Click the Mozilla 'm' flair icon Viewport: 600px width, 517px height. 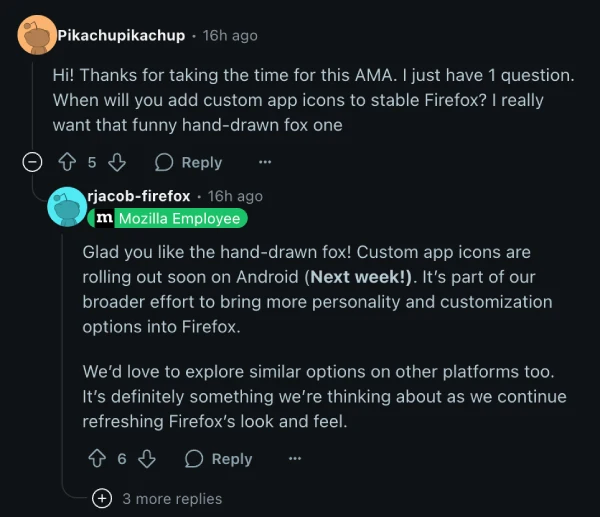point(104,218)
